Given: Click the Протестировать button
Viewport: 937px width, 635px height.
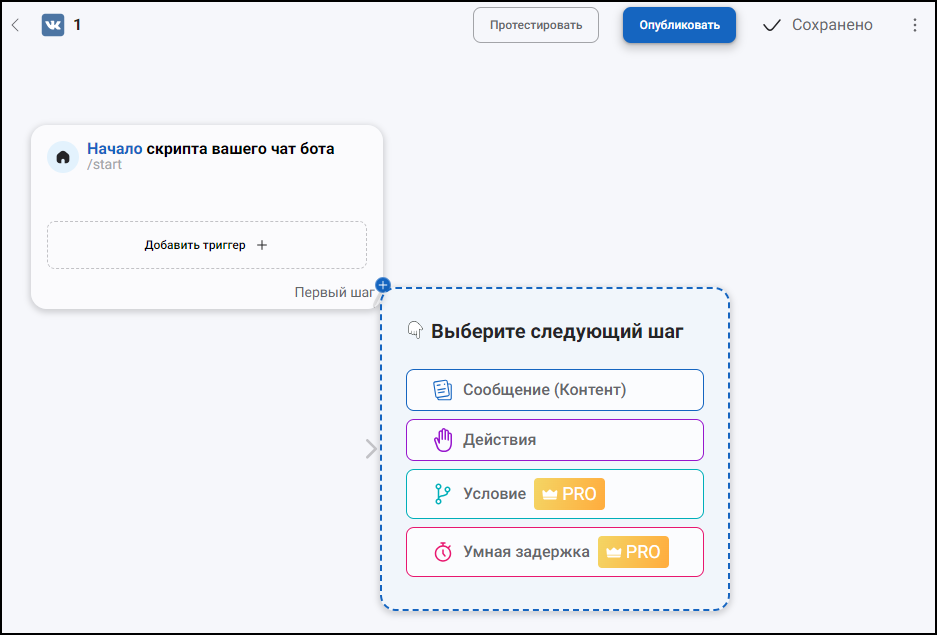Looking at the screenshot, I should 536,25.
